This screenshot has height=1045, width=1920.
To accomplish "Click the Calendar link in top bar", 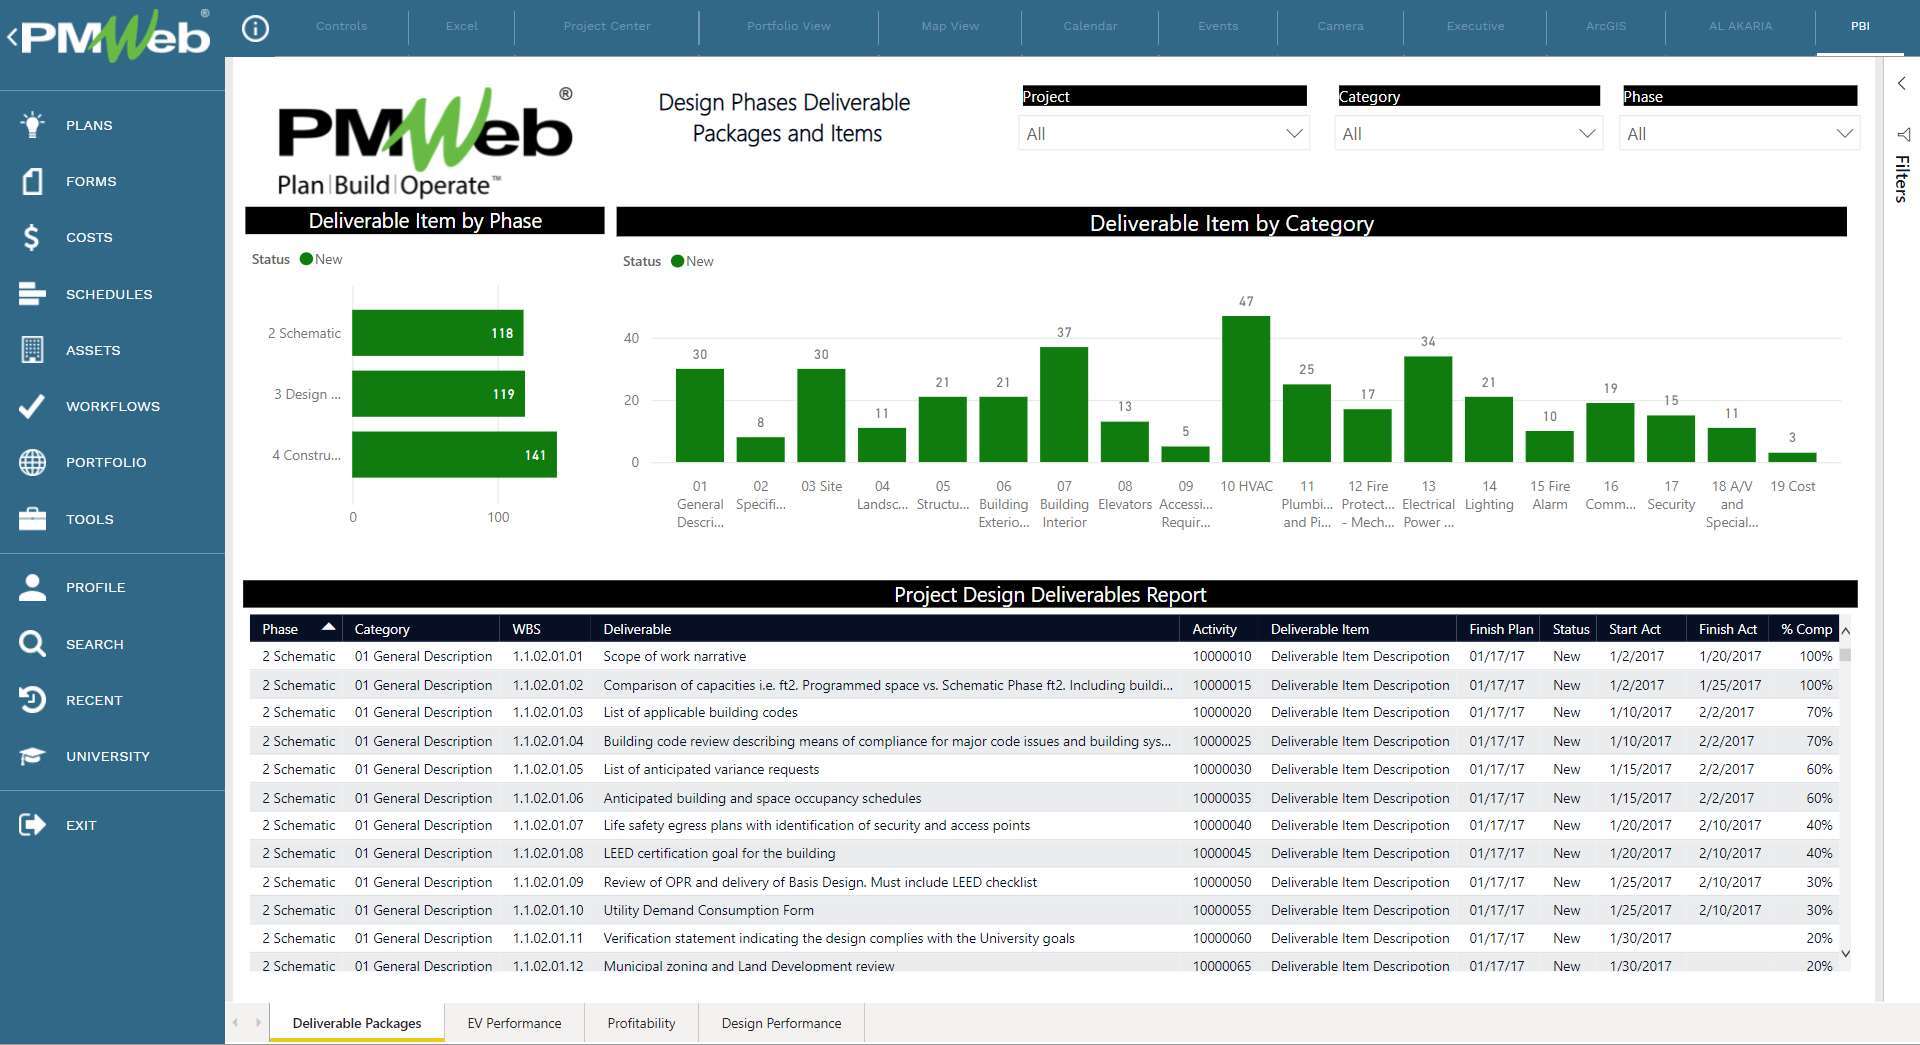I will coord(1089,26).
